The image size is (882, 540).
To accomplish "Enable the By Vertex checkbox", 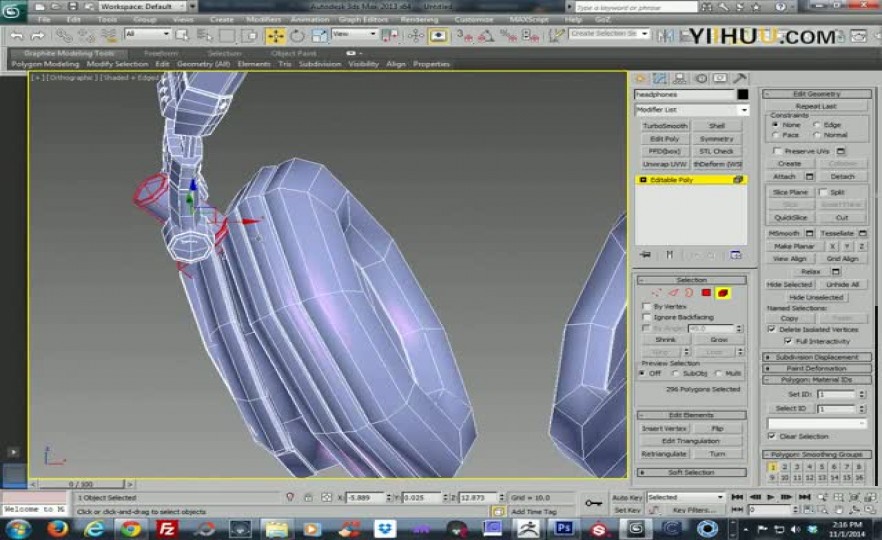I will (x=646, y=307).
